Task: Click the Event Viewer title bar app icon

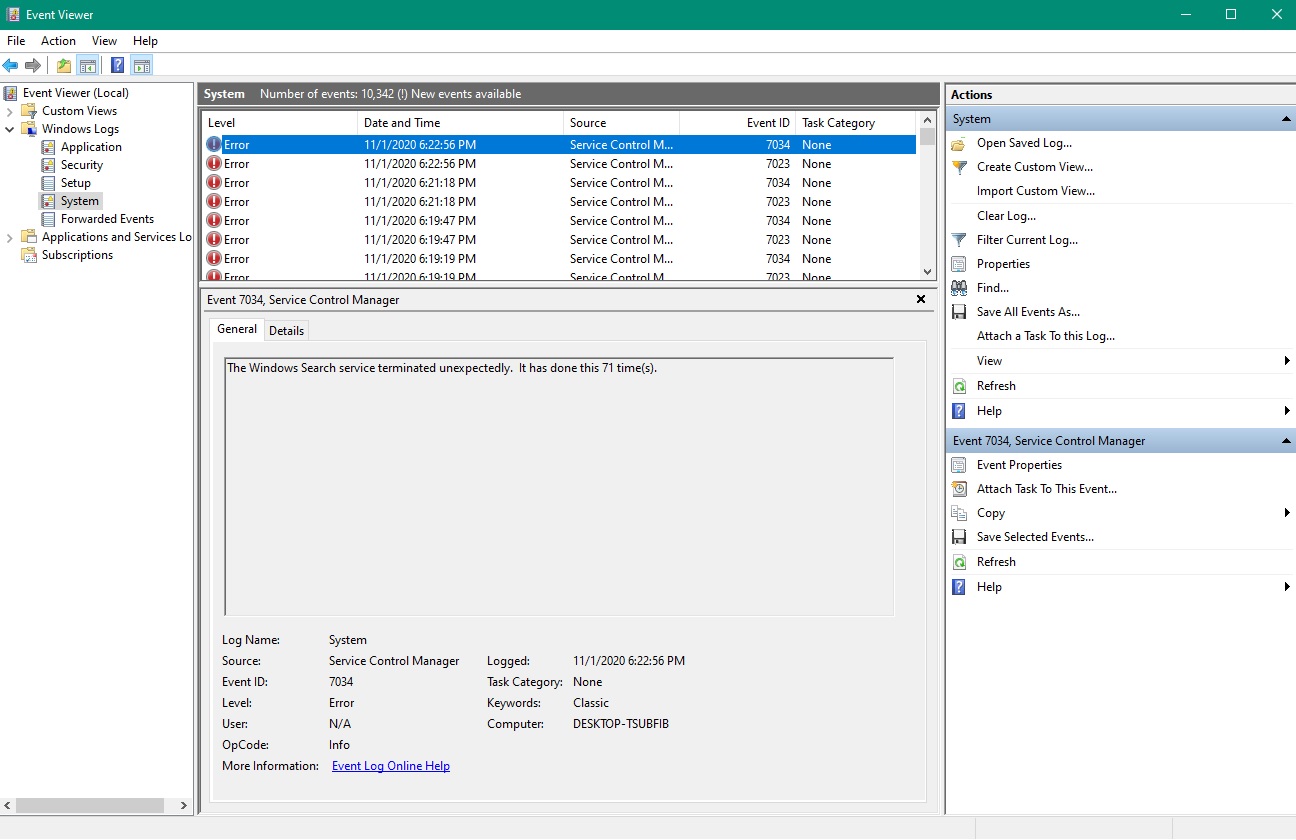Action: [x=12, y=15]
